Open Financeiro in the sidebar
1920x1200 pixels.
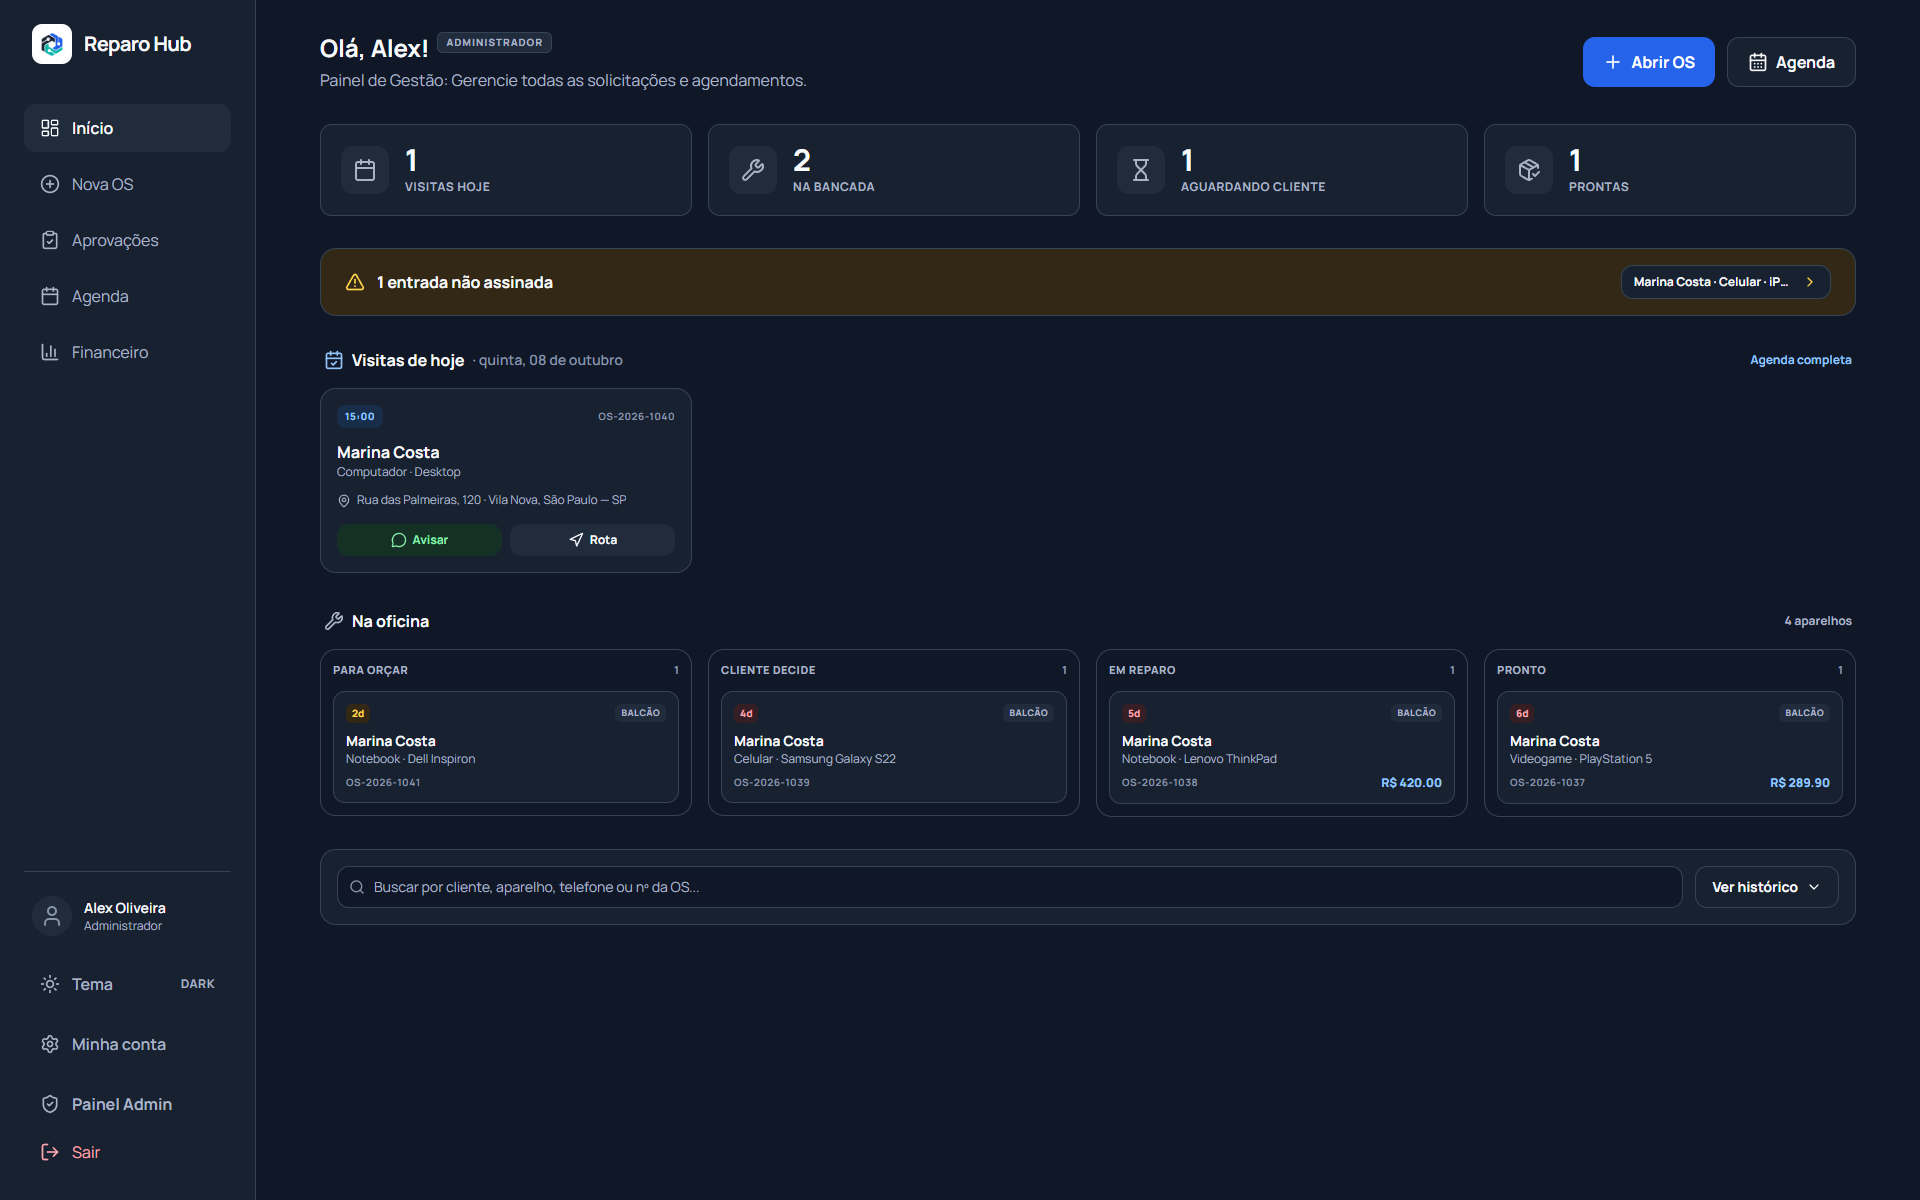pos(127,352)
